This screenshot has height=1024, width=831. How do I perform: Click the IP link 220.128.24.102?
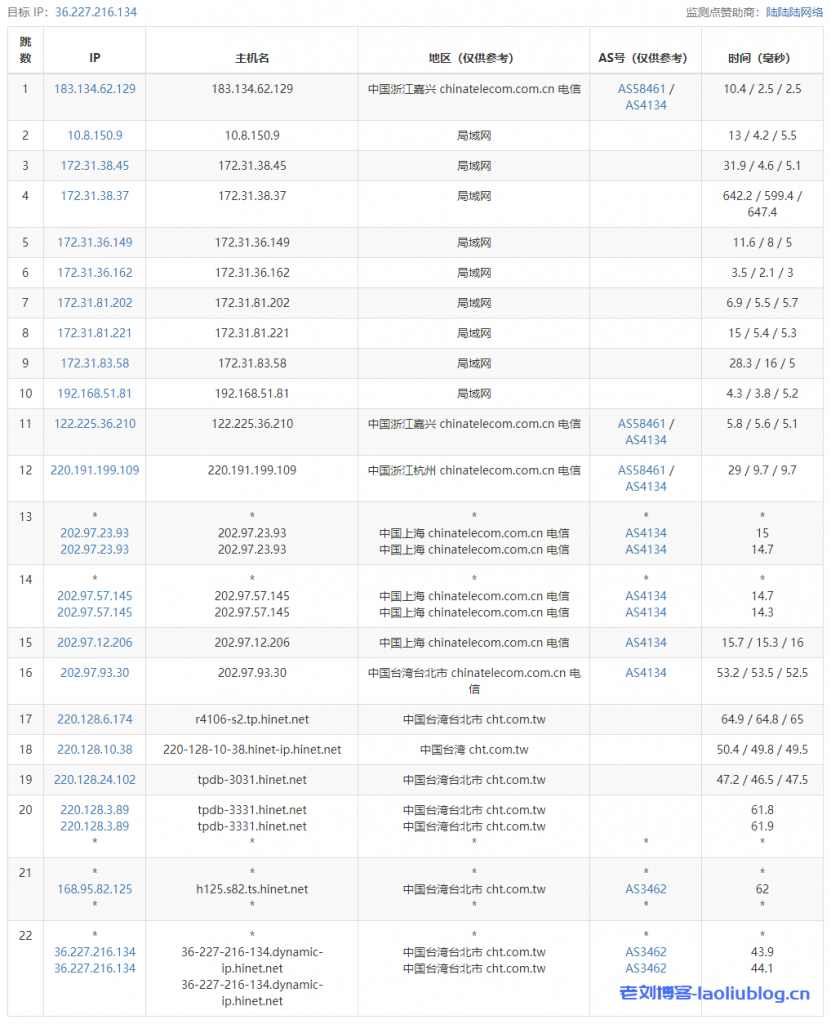pos(95,780)
